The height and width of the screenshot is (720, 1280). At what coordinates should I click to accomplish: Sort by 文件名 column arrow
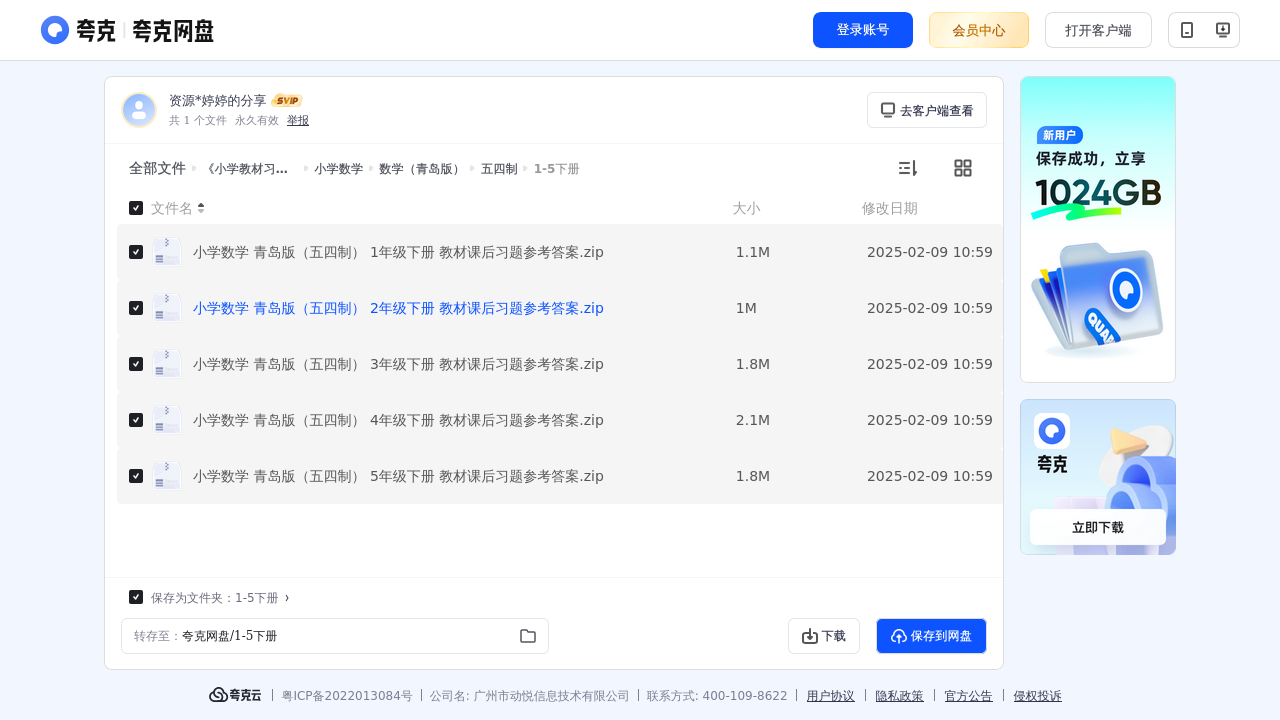tap(201, 208)
